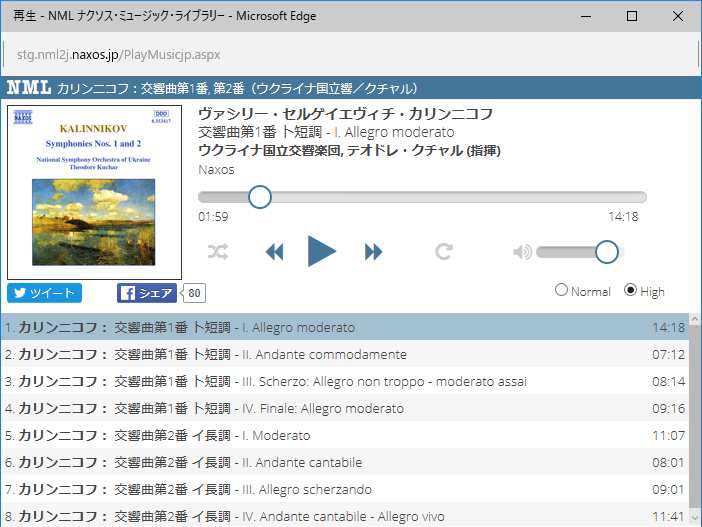Click the volume slider handle
Screen dimensions: 702x527
click(607, 252)
